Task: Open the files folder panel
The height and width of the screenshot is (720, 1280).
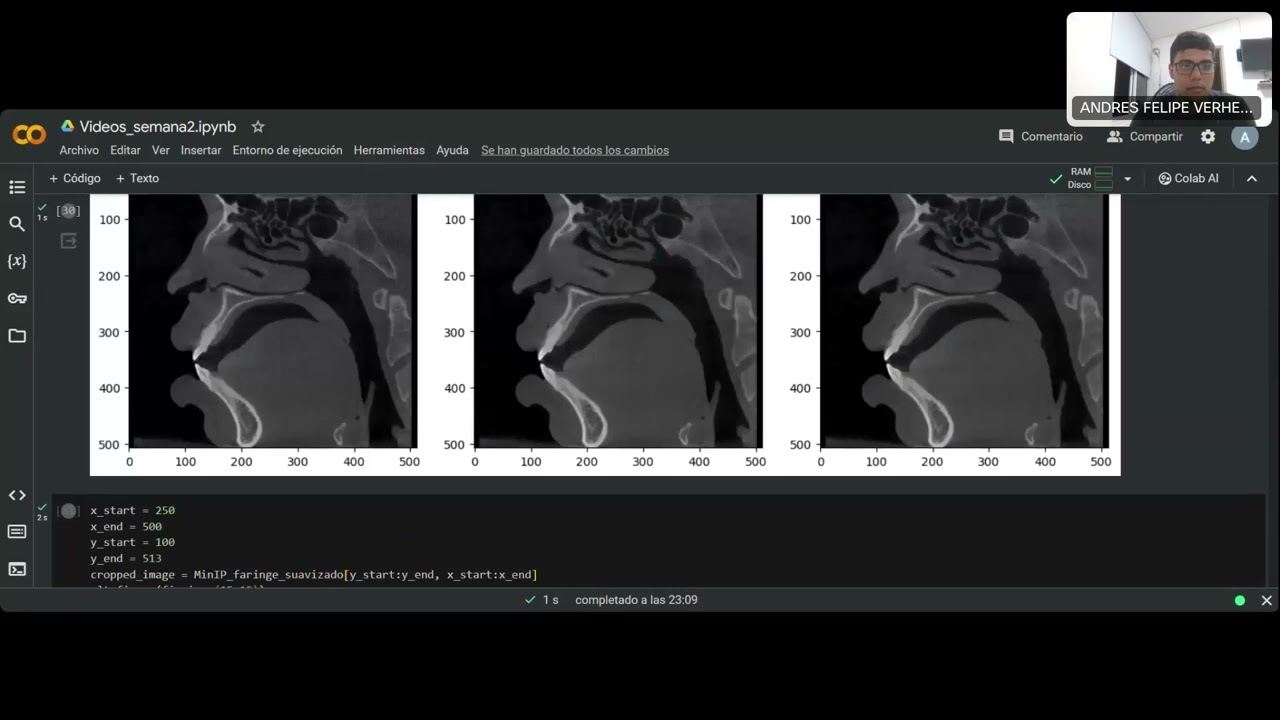Action: point(17,336)
